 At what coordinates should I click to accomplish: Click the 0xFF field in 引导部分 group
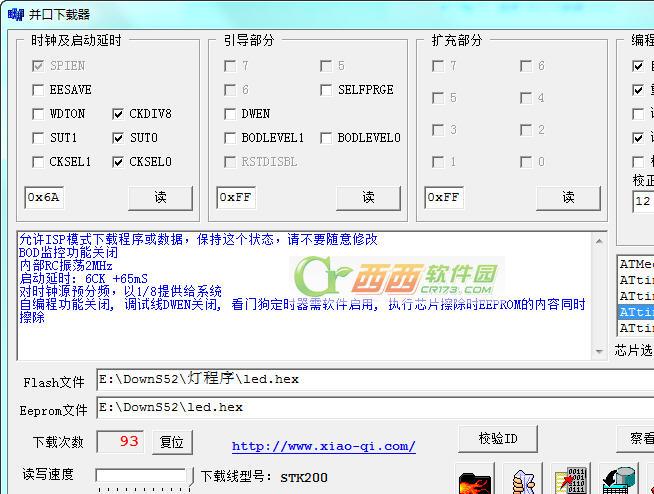(236, 197)
